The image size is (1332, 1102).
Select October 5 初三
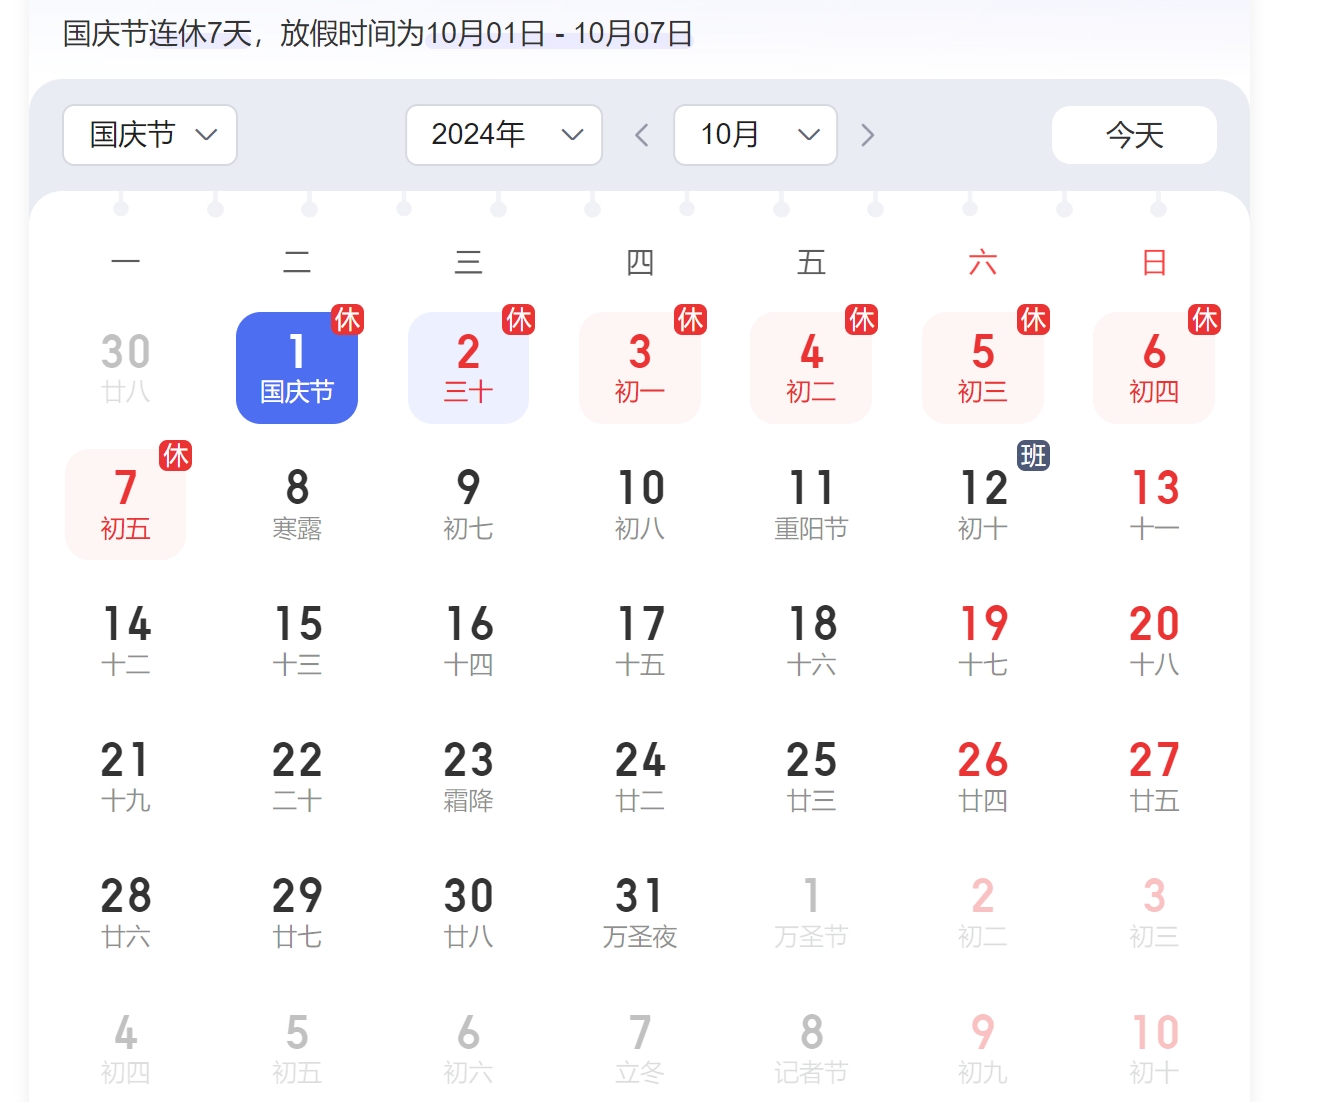pyautogui.click(x=983, y=368)
